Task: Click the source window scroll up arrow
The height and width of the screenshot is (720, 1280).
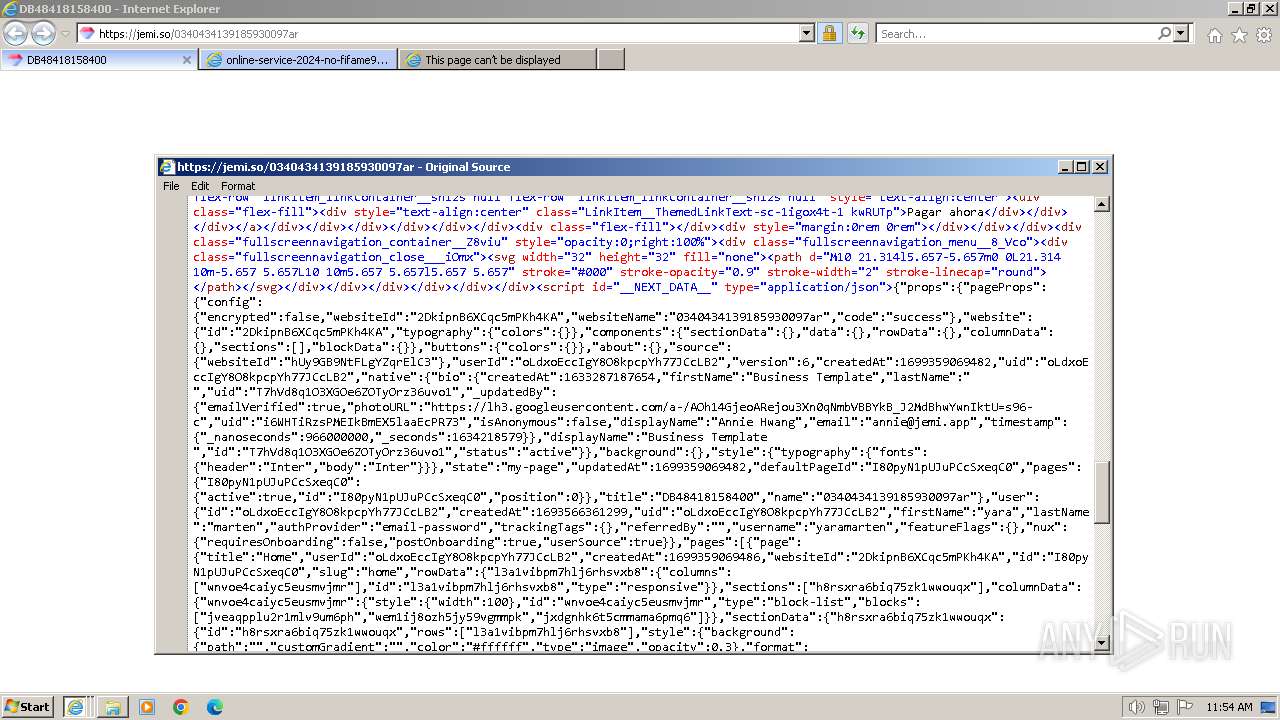Action: 1102,204
